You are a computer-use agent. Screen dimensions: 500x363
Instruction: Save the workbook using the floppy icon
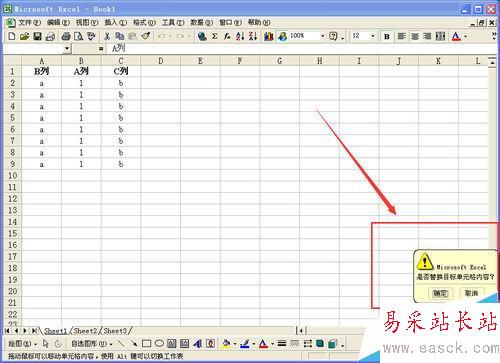pyautogui.click(x=37, y=36)
